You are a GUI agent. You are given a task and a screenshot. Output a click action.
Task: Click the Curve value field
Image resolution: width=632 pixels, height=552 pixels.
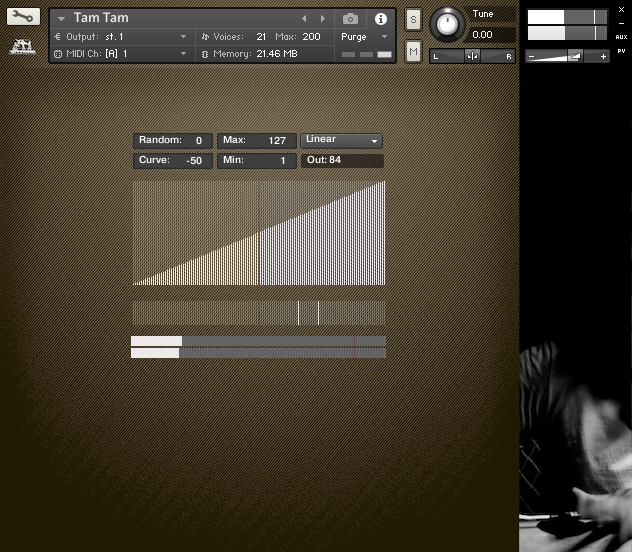click(173, 161)
